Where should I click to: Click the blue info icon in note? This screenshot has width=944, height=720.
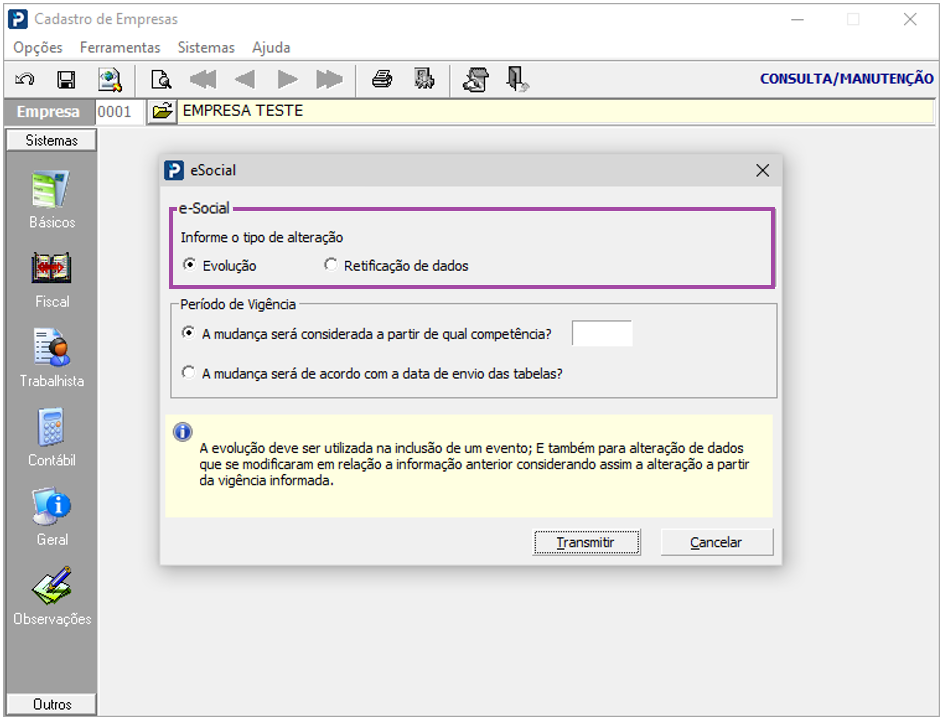coord(182,432)
